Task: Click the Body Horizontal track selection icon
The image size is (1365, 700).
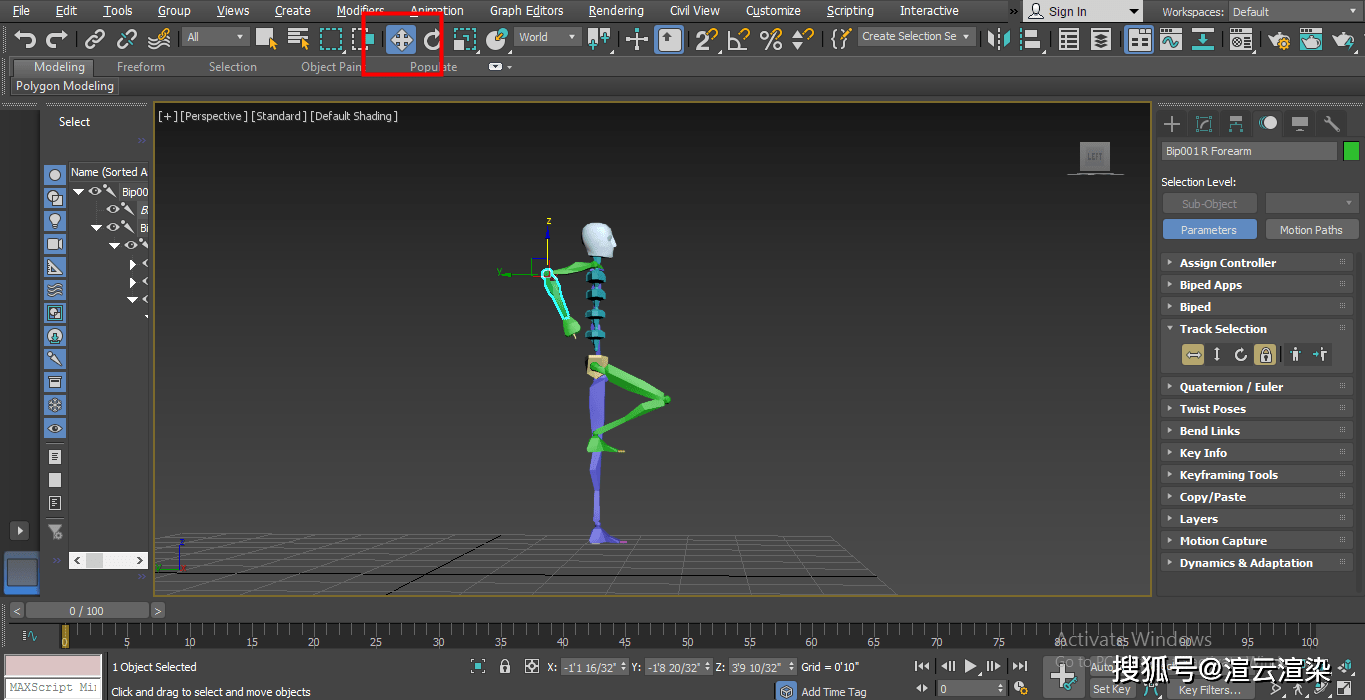Action: (1192, 354)
